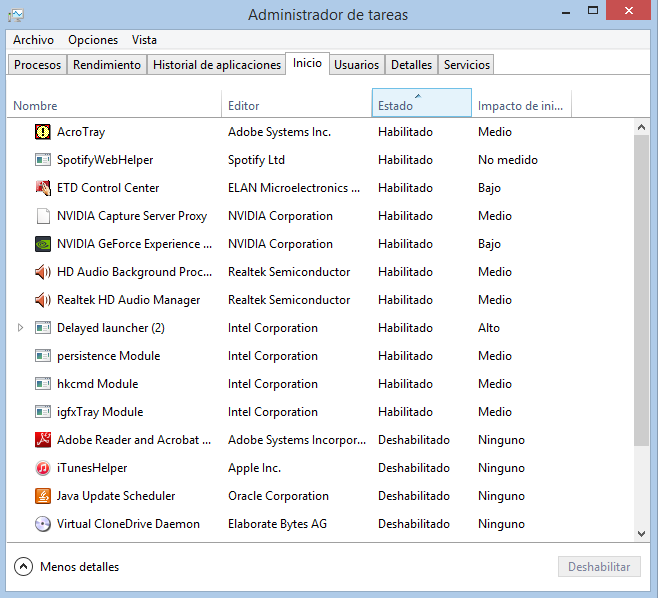
Task: Click Adobe Systems Inc. editor cell
Action: coord(279,132)
